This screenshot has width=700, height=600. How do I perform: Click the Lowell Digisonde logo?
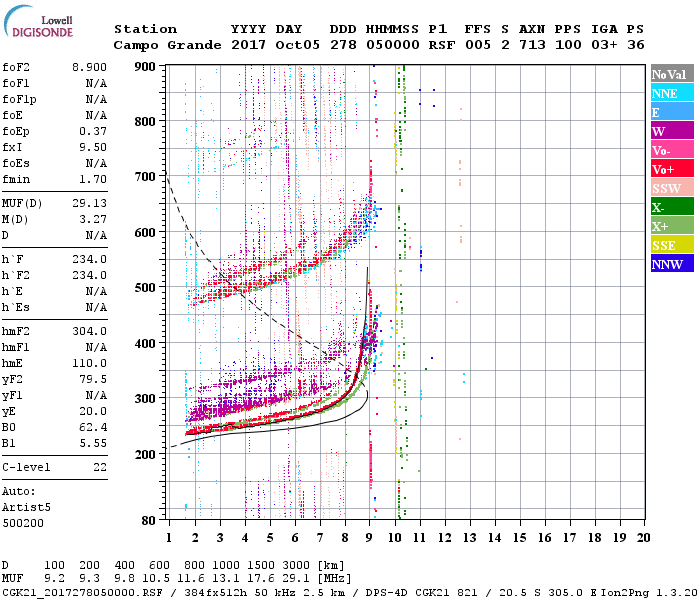pyautogui.click(x=38, y=21)
